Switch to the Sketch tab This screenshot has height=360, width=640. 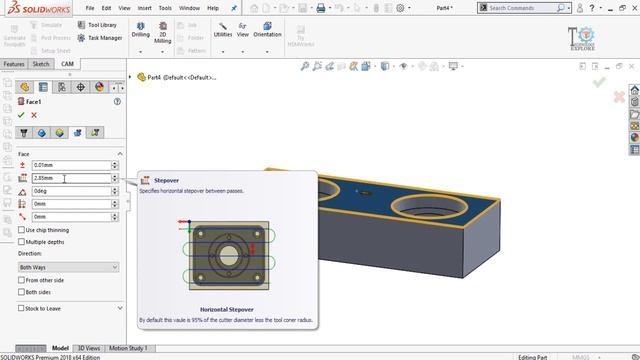(x=41, y=64)
